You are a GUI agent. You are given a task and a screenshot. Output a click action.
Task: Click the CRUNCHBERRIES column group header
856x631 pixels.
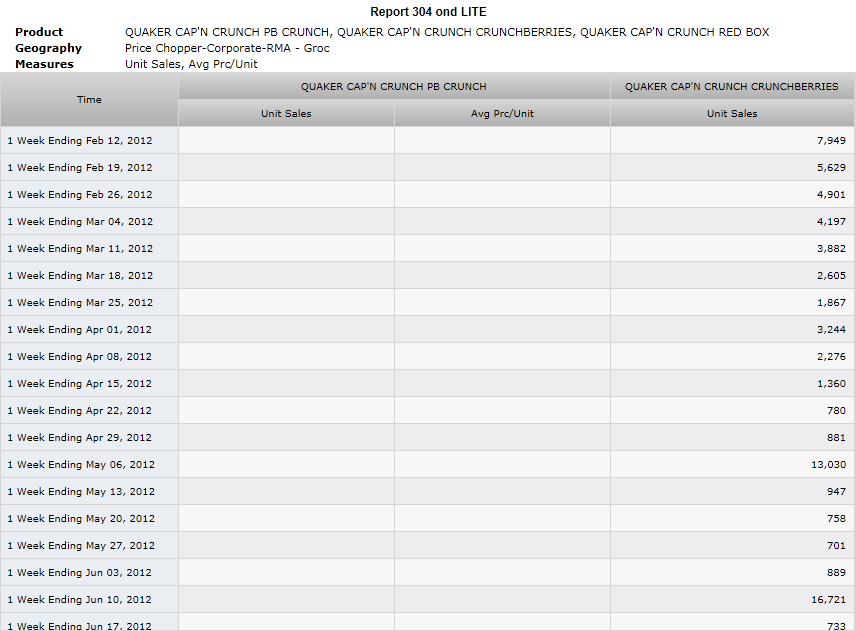[x=732, y=86]
